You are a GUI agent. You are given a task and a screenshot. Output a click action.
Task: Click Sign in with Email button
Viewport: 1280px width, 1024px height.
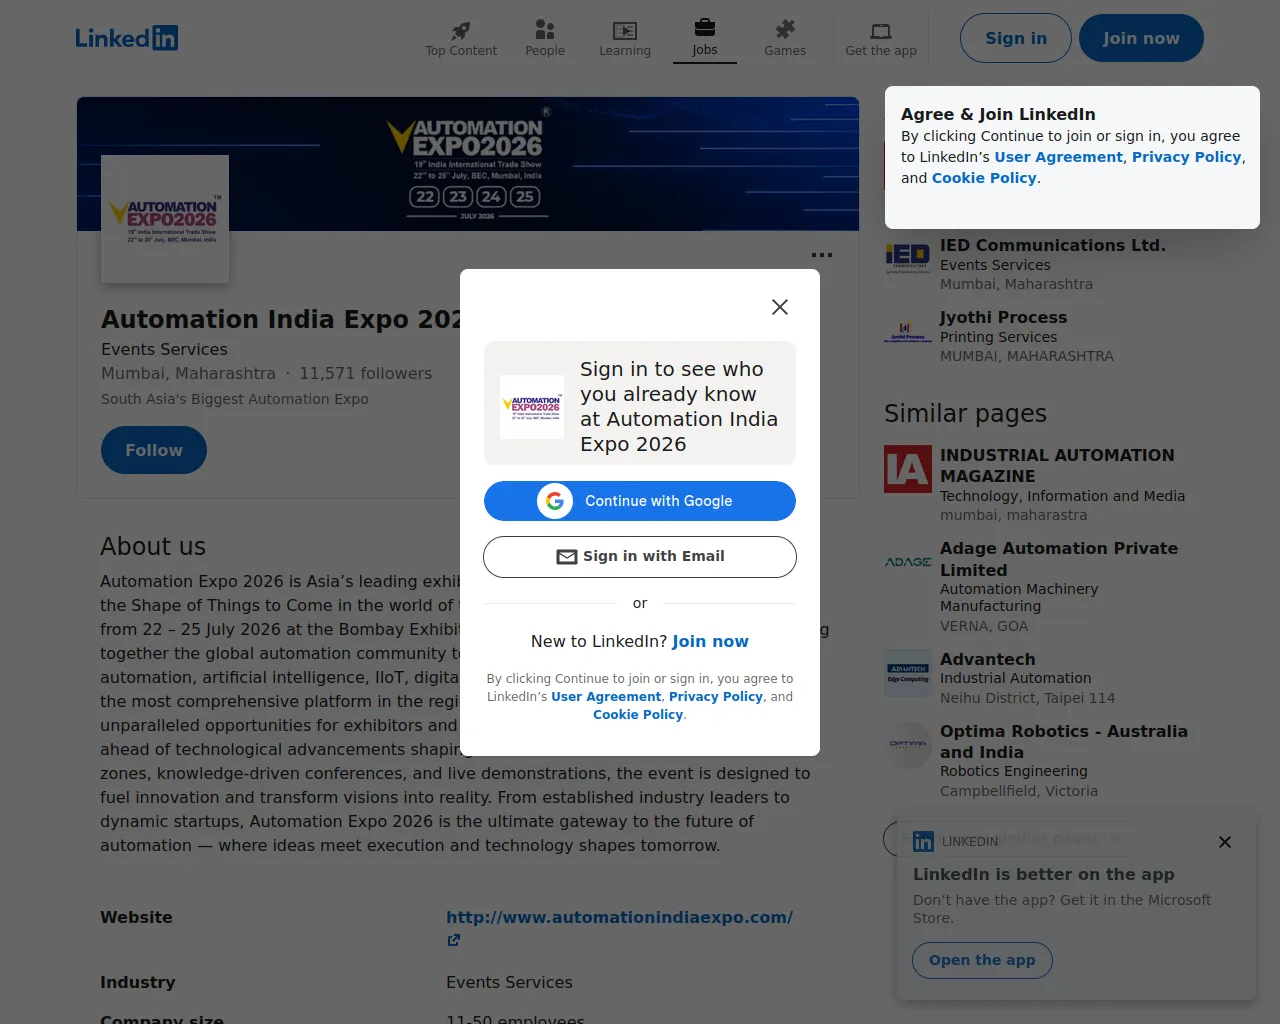[640, 557]
